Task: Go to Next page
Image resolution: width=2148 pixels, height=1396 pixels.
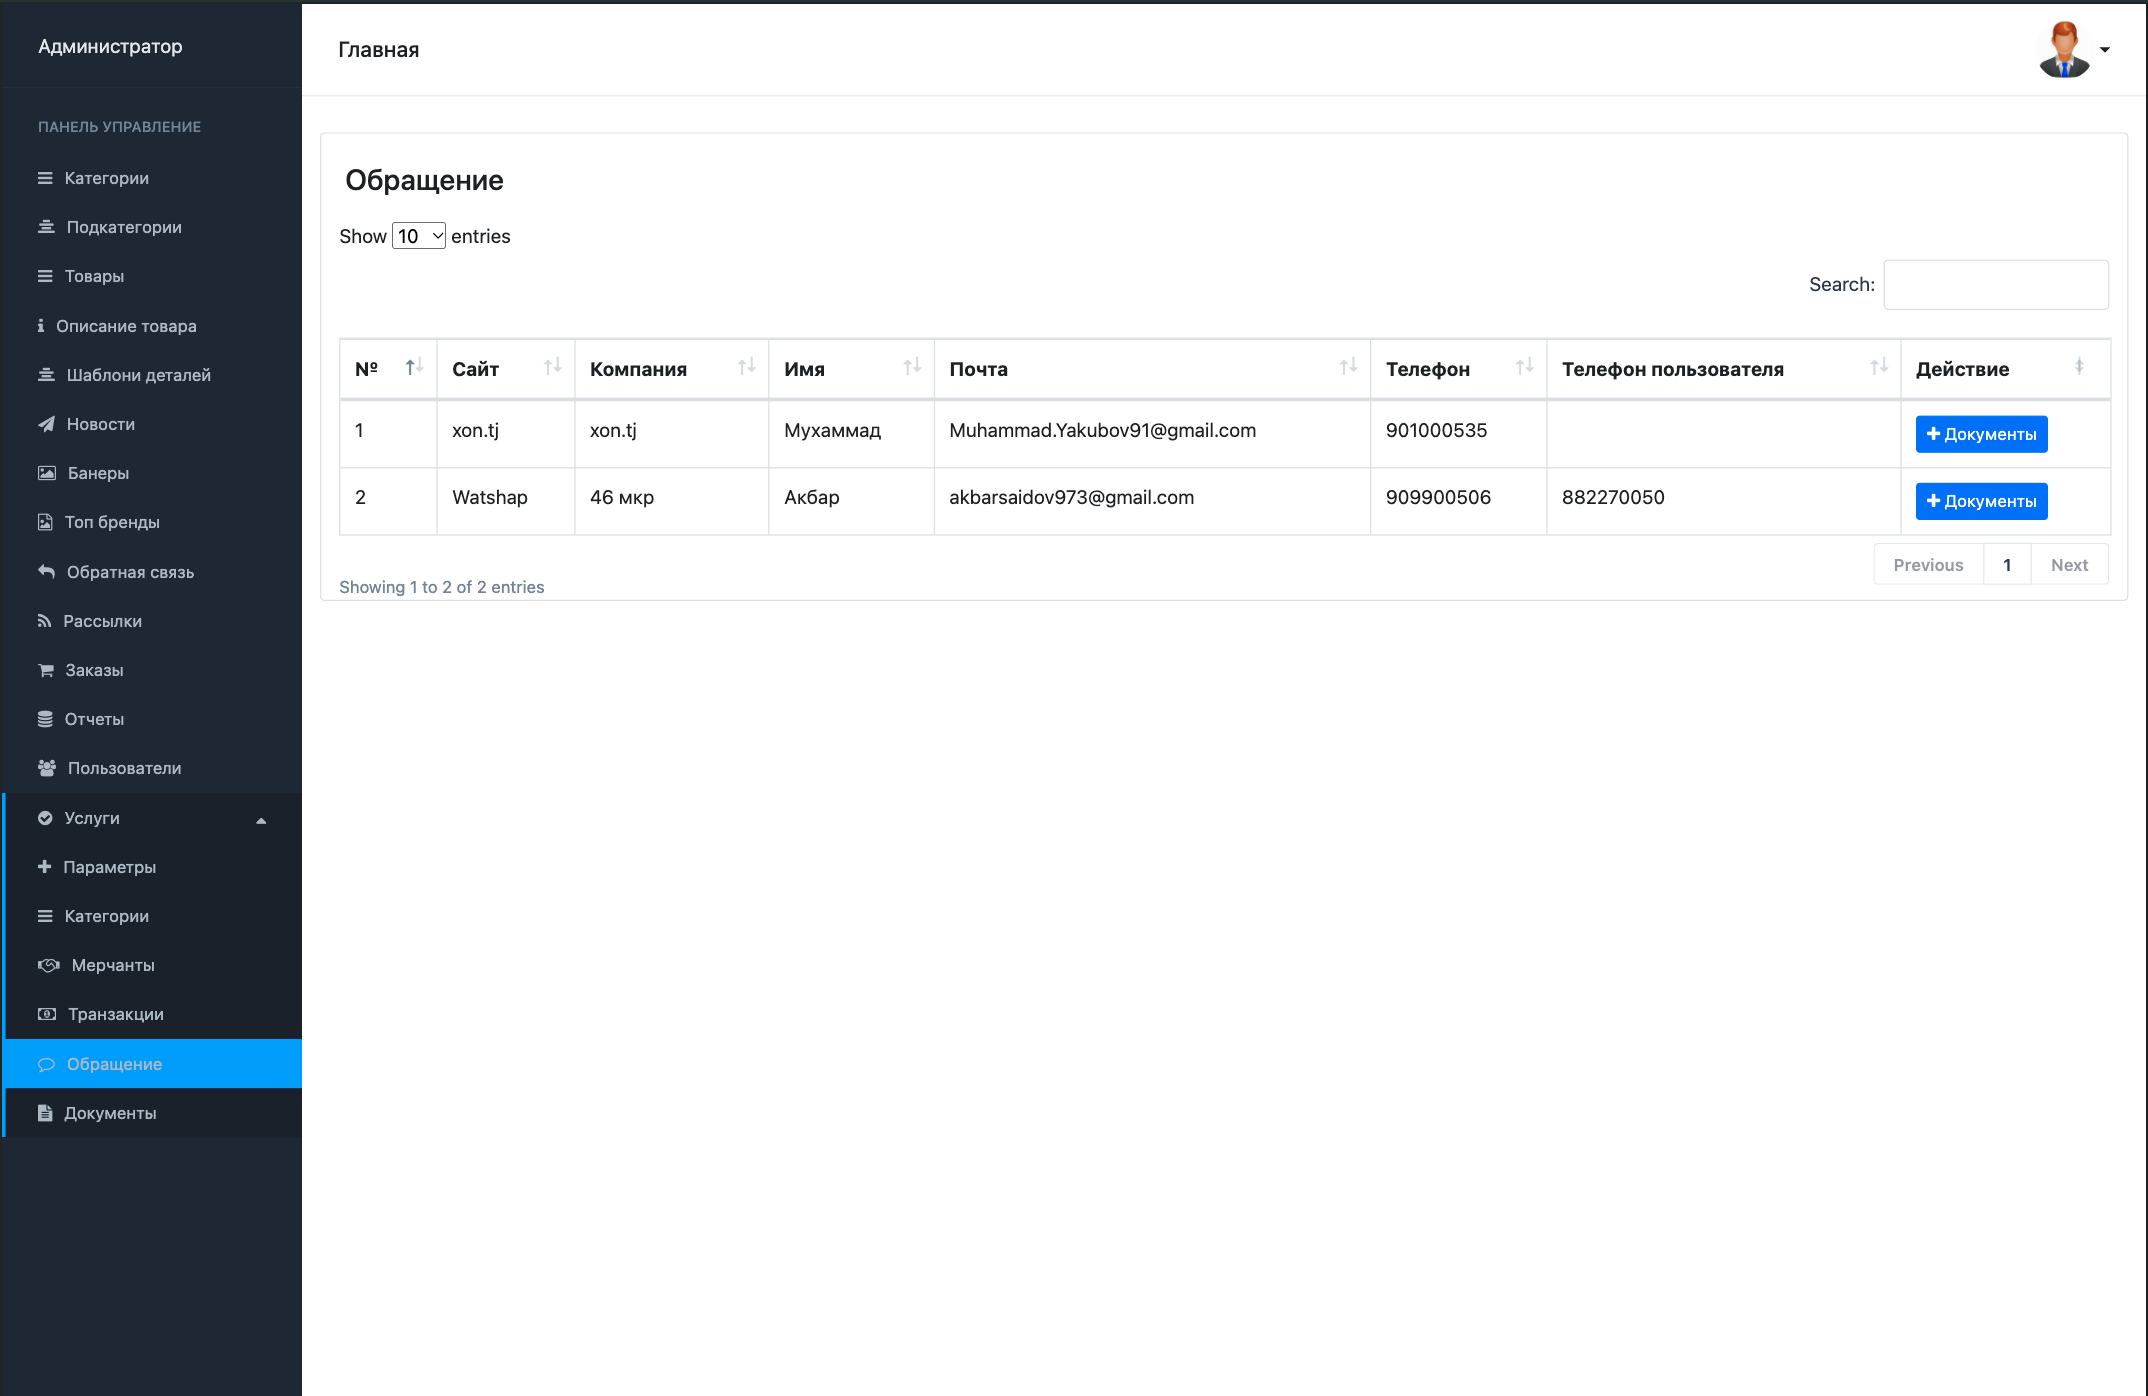Action: [x=2069, y=565]
